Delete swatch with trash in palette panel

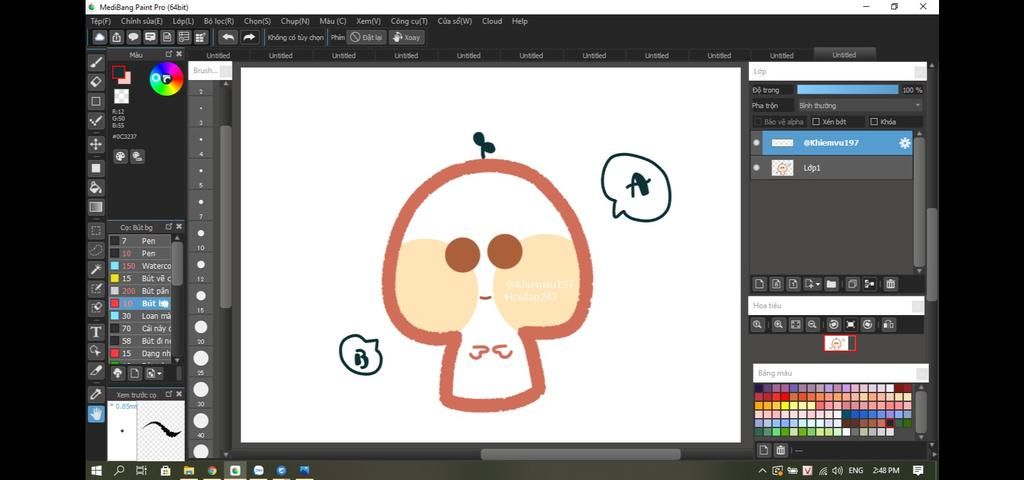(781, 450)
